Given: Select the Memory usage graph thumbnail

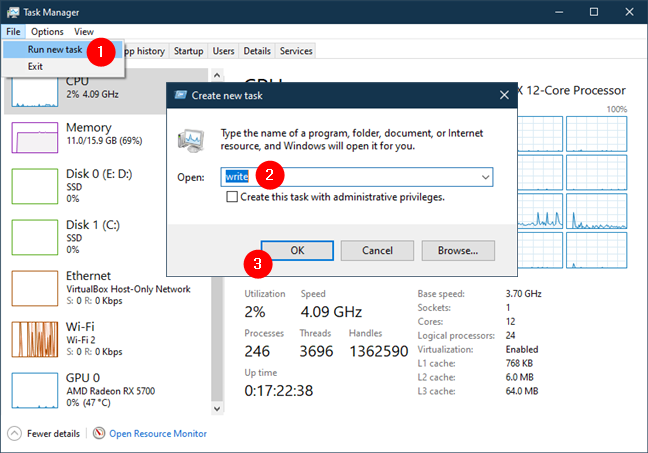Looking at the screenshot, I should click(x=33, y=138).
